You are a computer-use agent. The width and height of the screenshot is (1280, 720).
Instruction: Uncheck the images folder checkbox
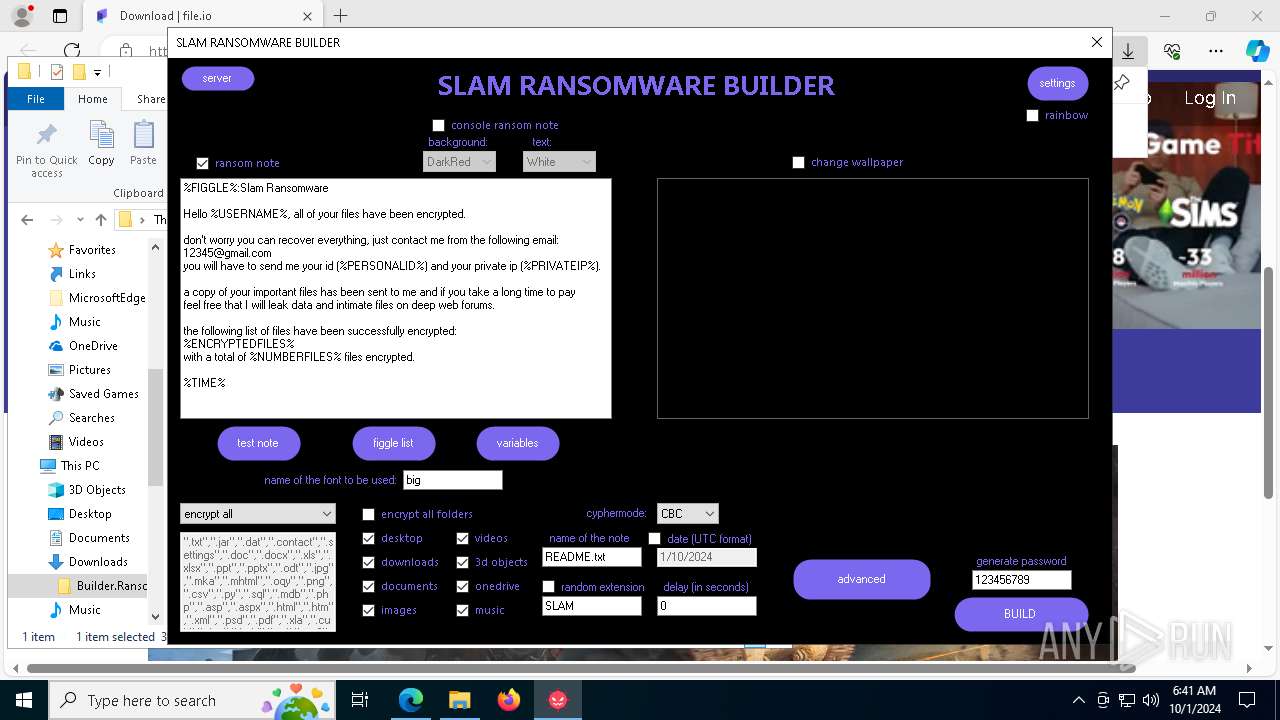coord(368,611)
